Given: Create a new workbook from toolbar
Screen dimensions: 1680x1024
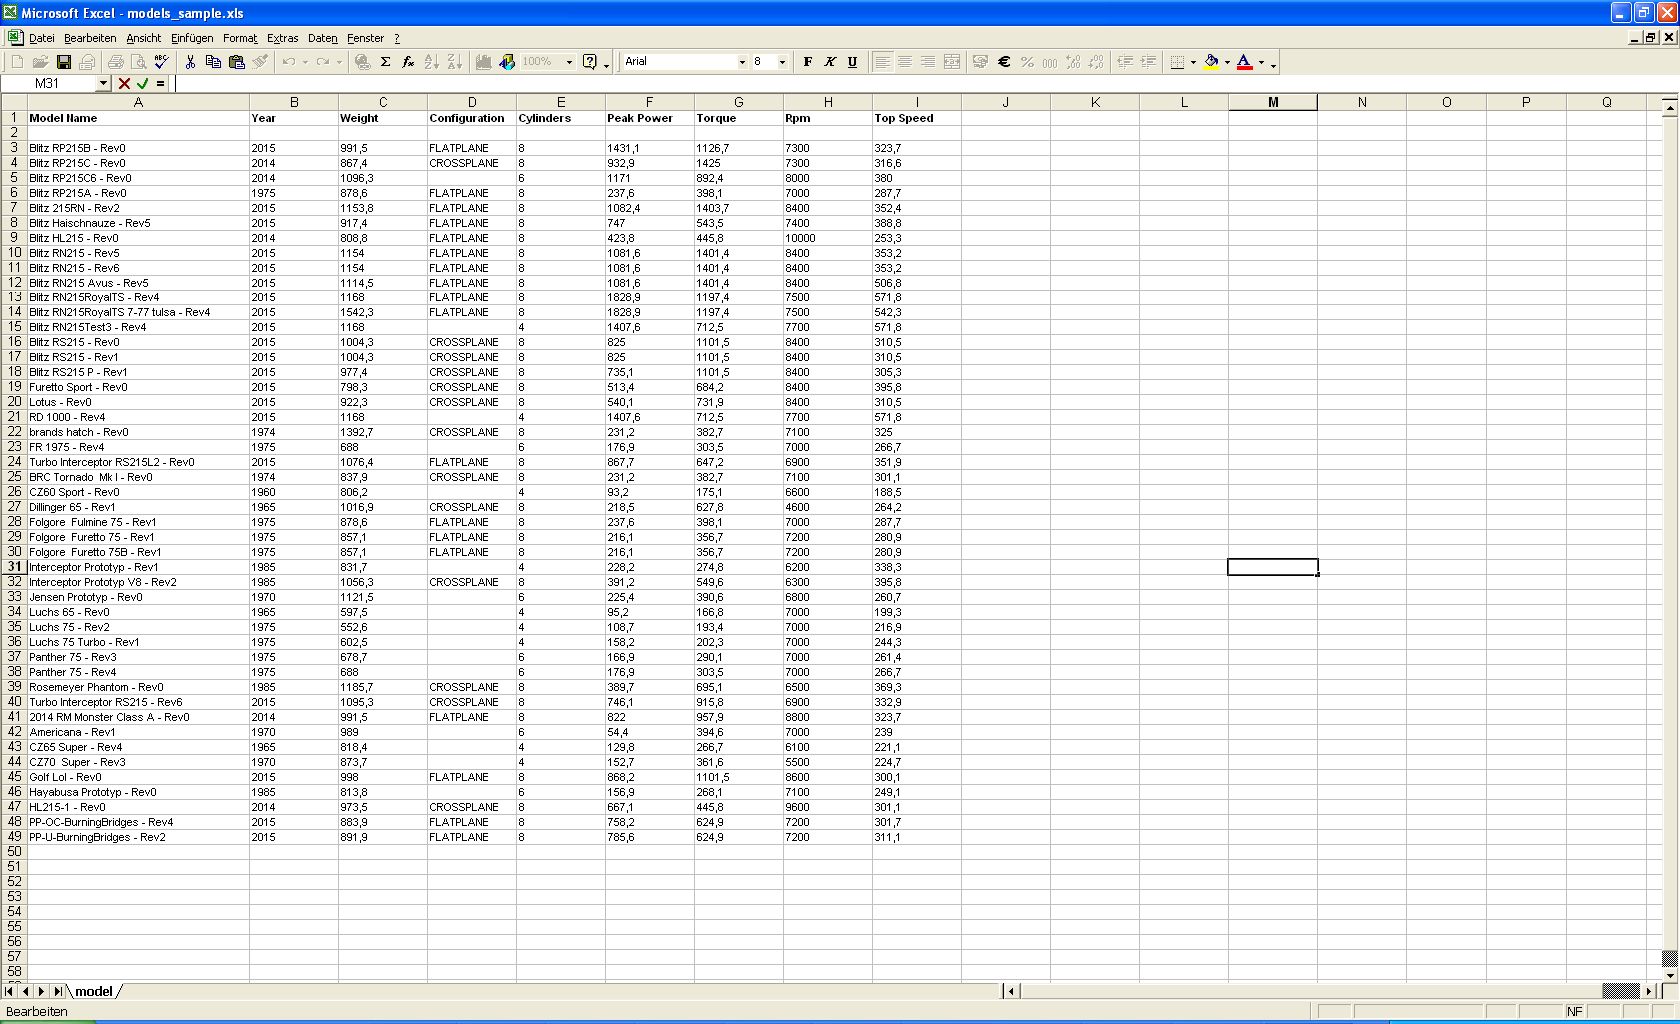Looking at the screenshot, I should pyautogui.click(x=17, y=62).
